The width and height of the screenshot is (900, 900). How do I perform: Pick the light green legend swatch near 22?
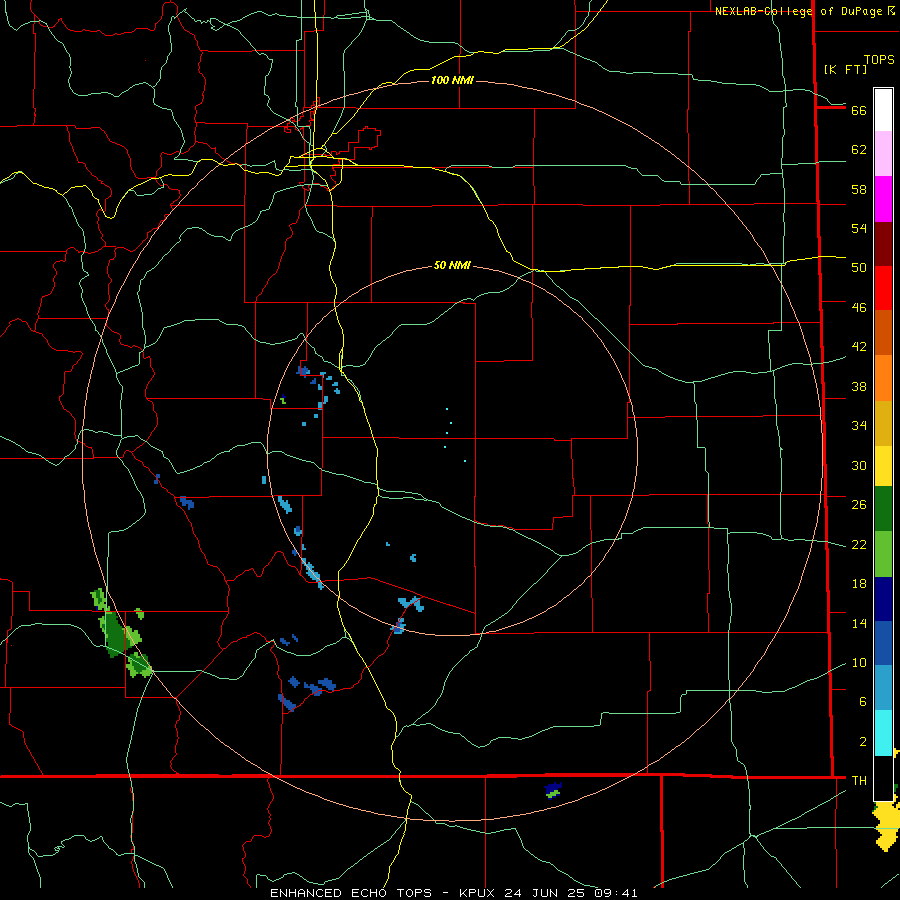[883, 554]
